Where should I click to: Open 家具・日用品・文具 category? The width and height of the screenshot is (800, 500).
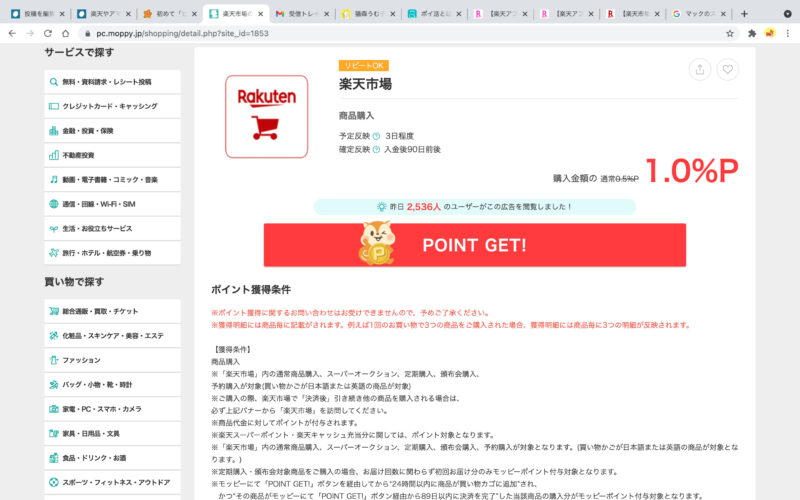[112, 434]
